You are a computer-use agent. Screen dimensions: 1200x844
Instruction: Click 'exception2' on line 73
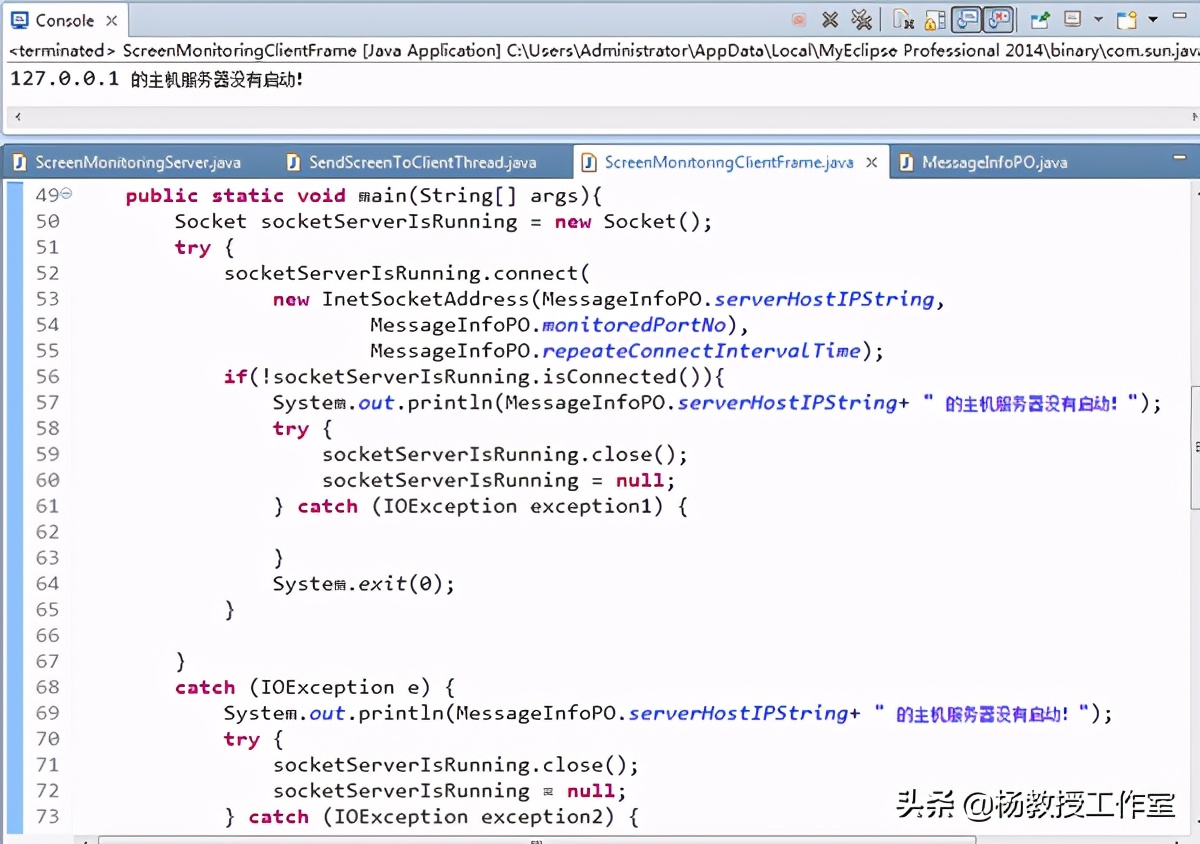541,818
